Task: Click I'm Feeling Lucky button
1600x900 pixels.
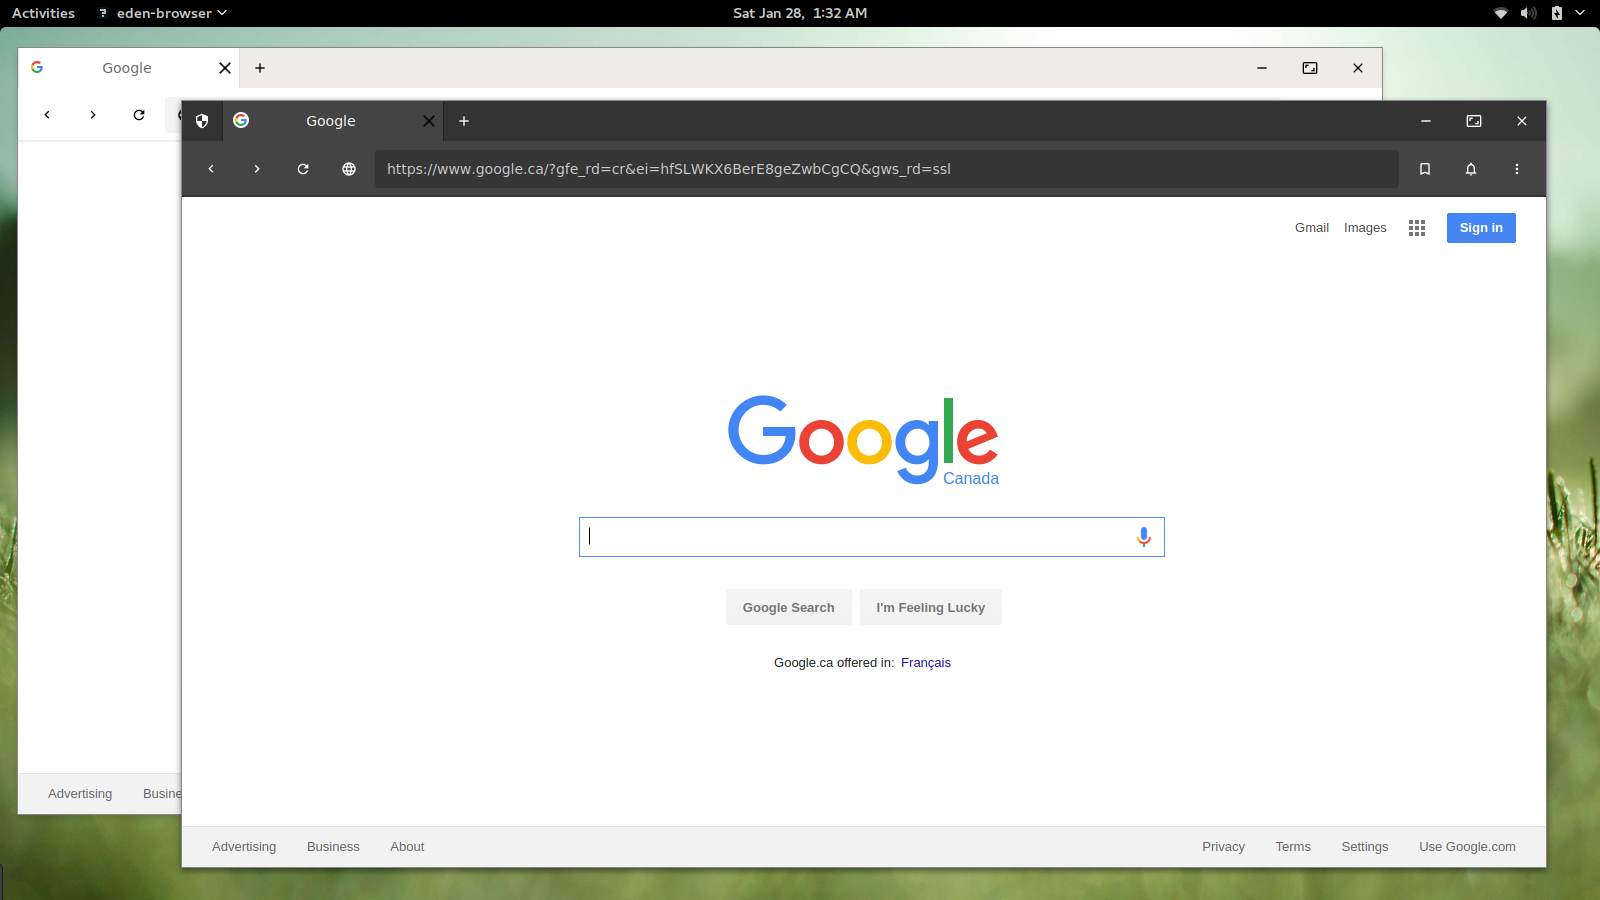Action: (x=931, y=607)
